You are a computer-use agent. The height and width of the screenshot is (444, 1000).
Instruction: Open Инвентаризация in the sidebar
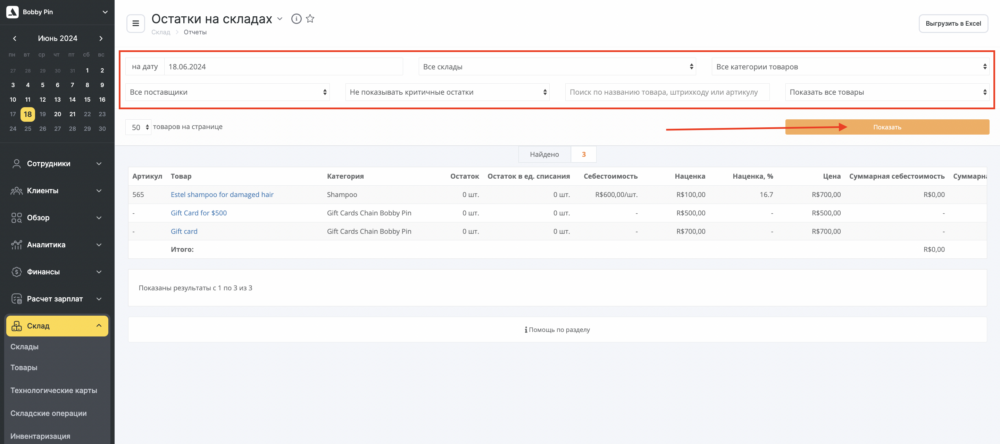(40, 436)
